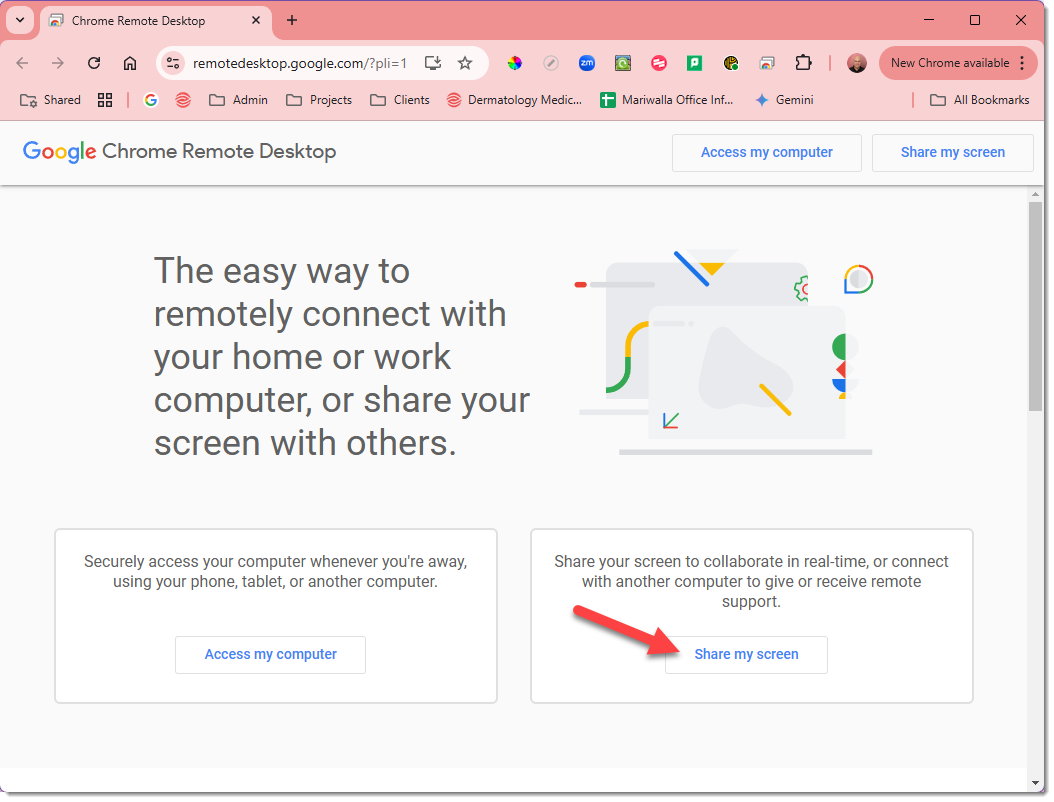
Task: Expand the Projects bookmarks folder
Action: click(x=319, y=100)
